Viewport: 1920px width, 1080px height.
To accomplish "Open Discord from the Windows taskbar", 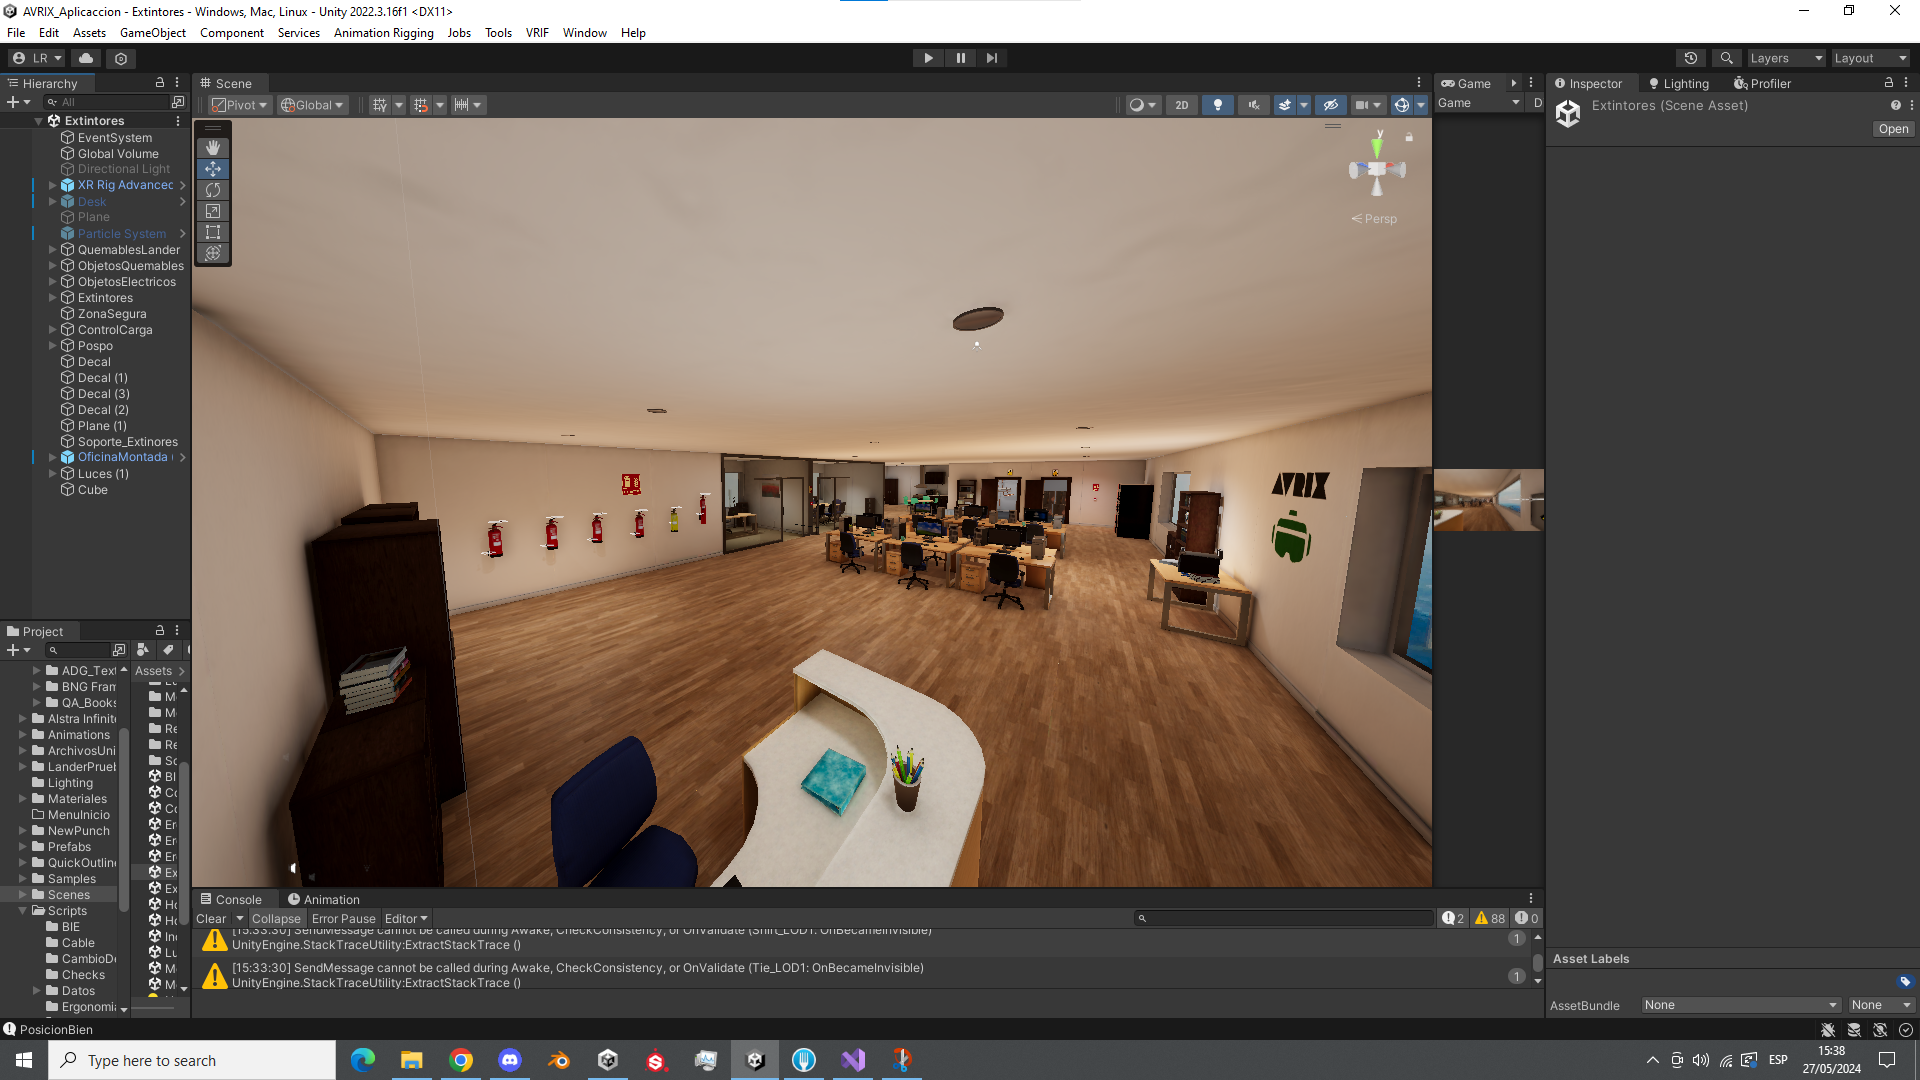I will pyautogui.click(x=510, y=1060).
